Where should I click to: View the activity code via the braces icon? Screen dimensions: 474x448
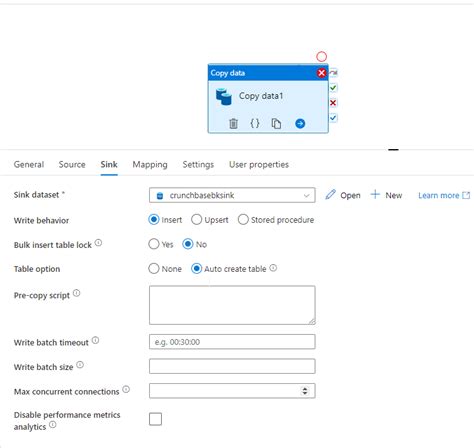(255, 123)
